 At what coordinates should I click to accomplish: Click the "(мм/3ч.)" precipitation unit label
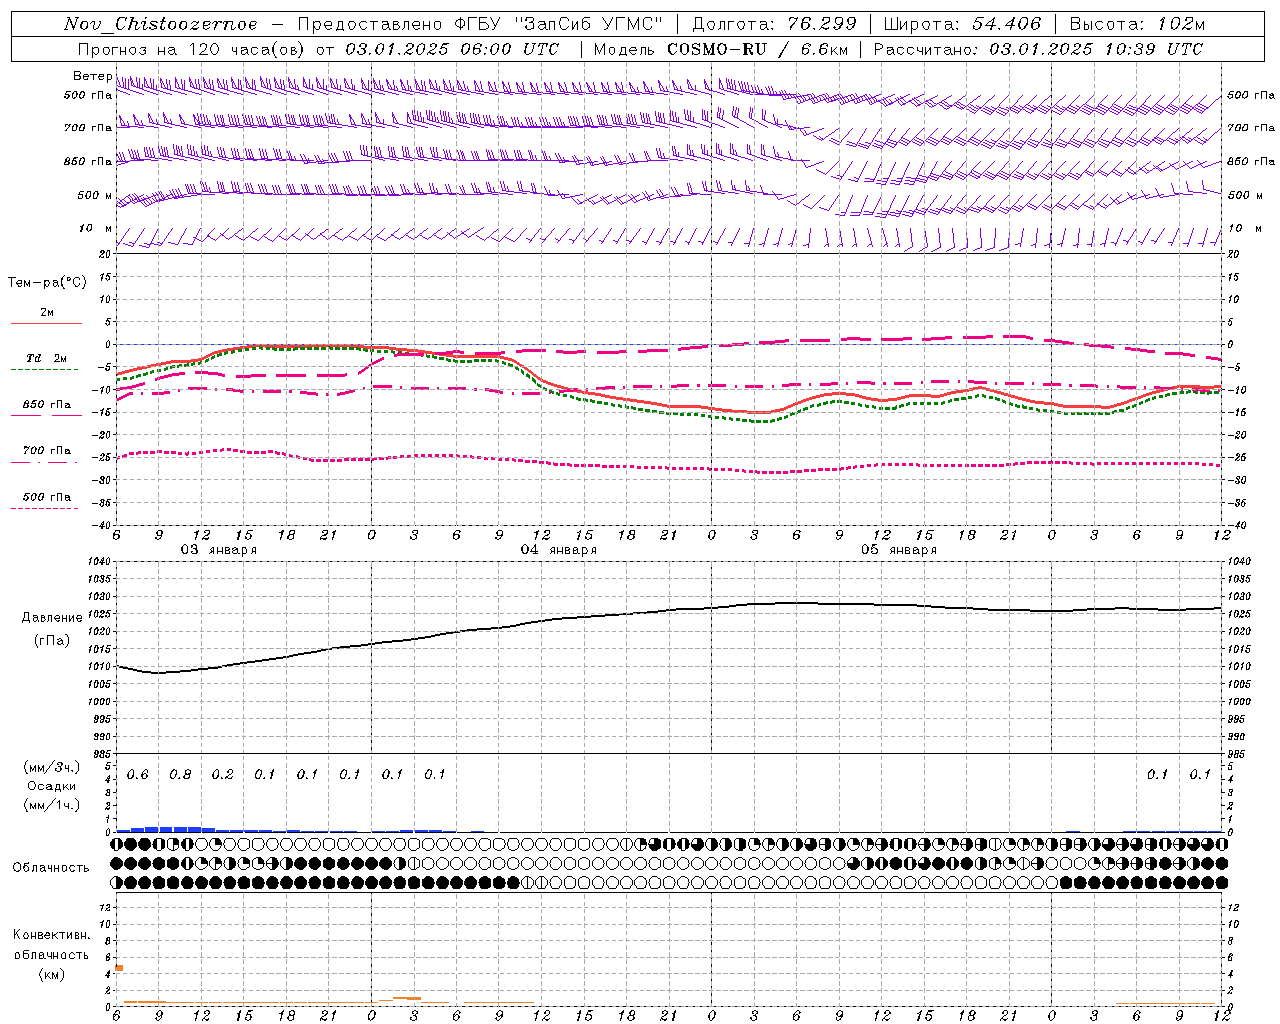52,767
